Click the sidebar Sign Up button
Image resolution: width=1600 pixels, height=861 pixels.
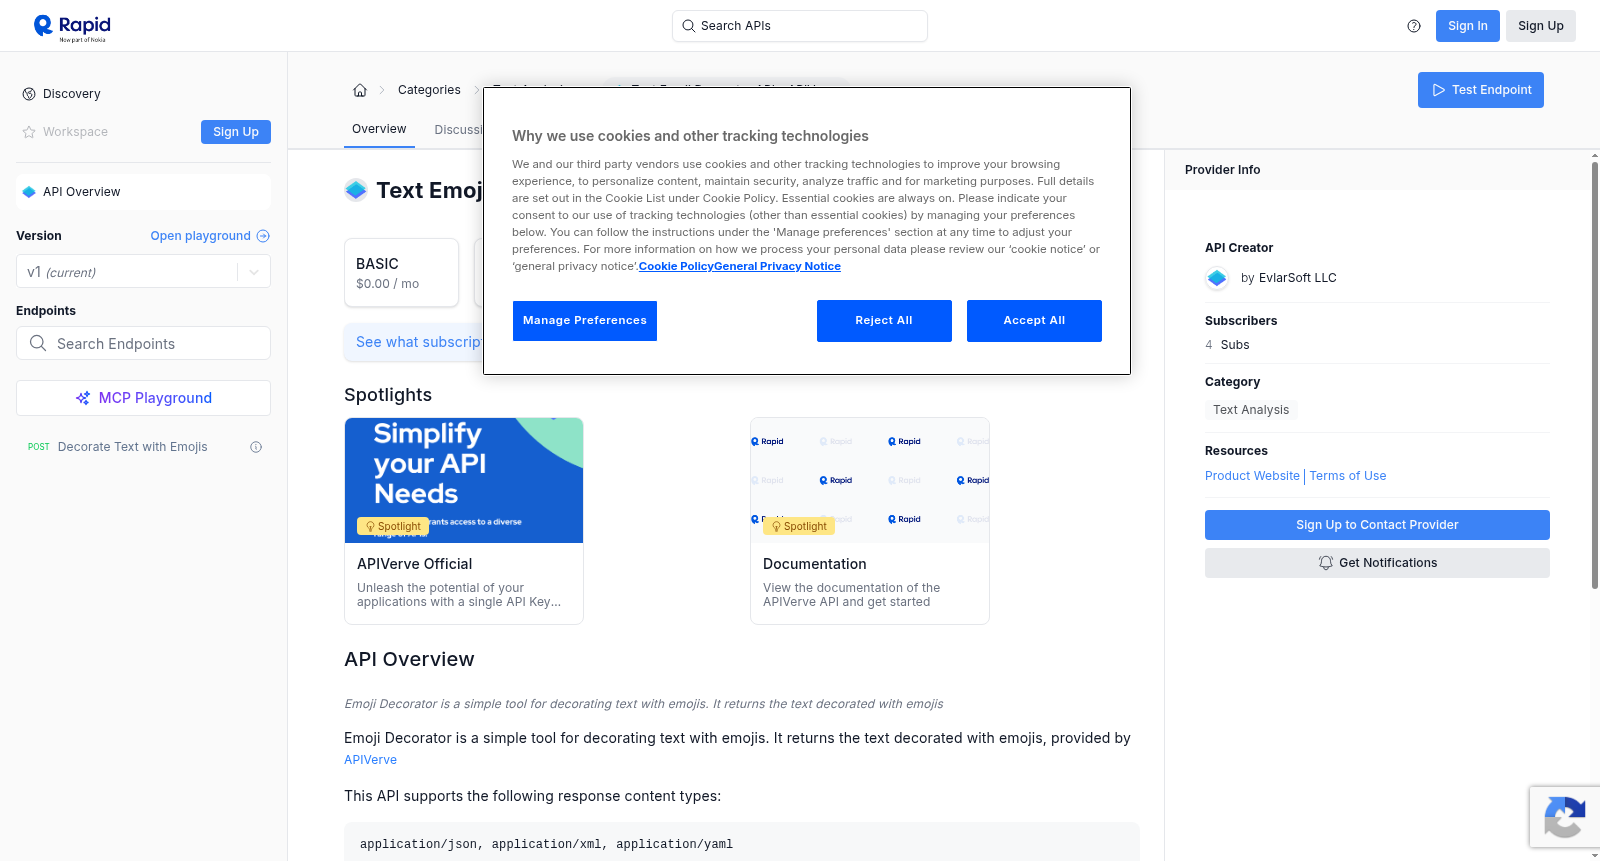(x=236, y=132)
